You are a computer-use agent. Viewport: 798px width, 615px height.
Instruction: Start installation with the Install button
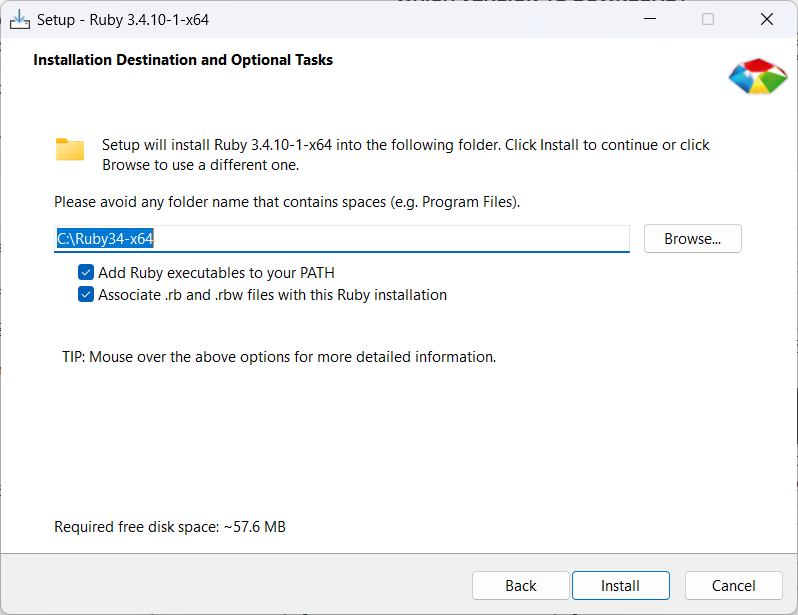coord(620,585)
